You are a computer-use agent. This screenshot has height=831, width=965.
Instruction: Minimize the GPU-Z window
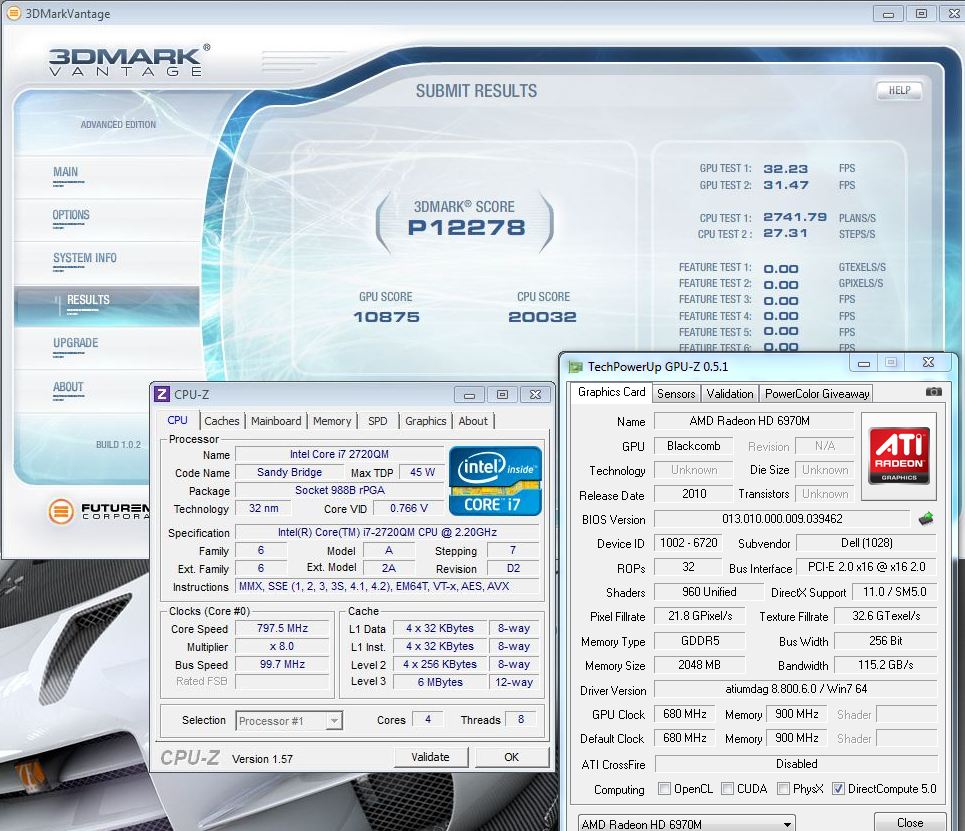tap(864, 363)
